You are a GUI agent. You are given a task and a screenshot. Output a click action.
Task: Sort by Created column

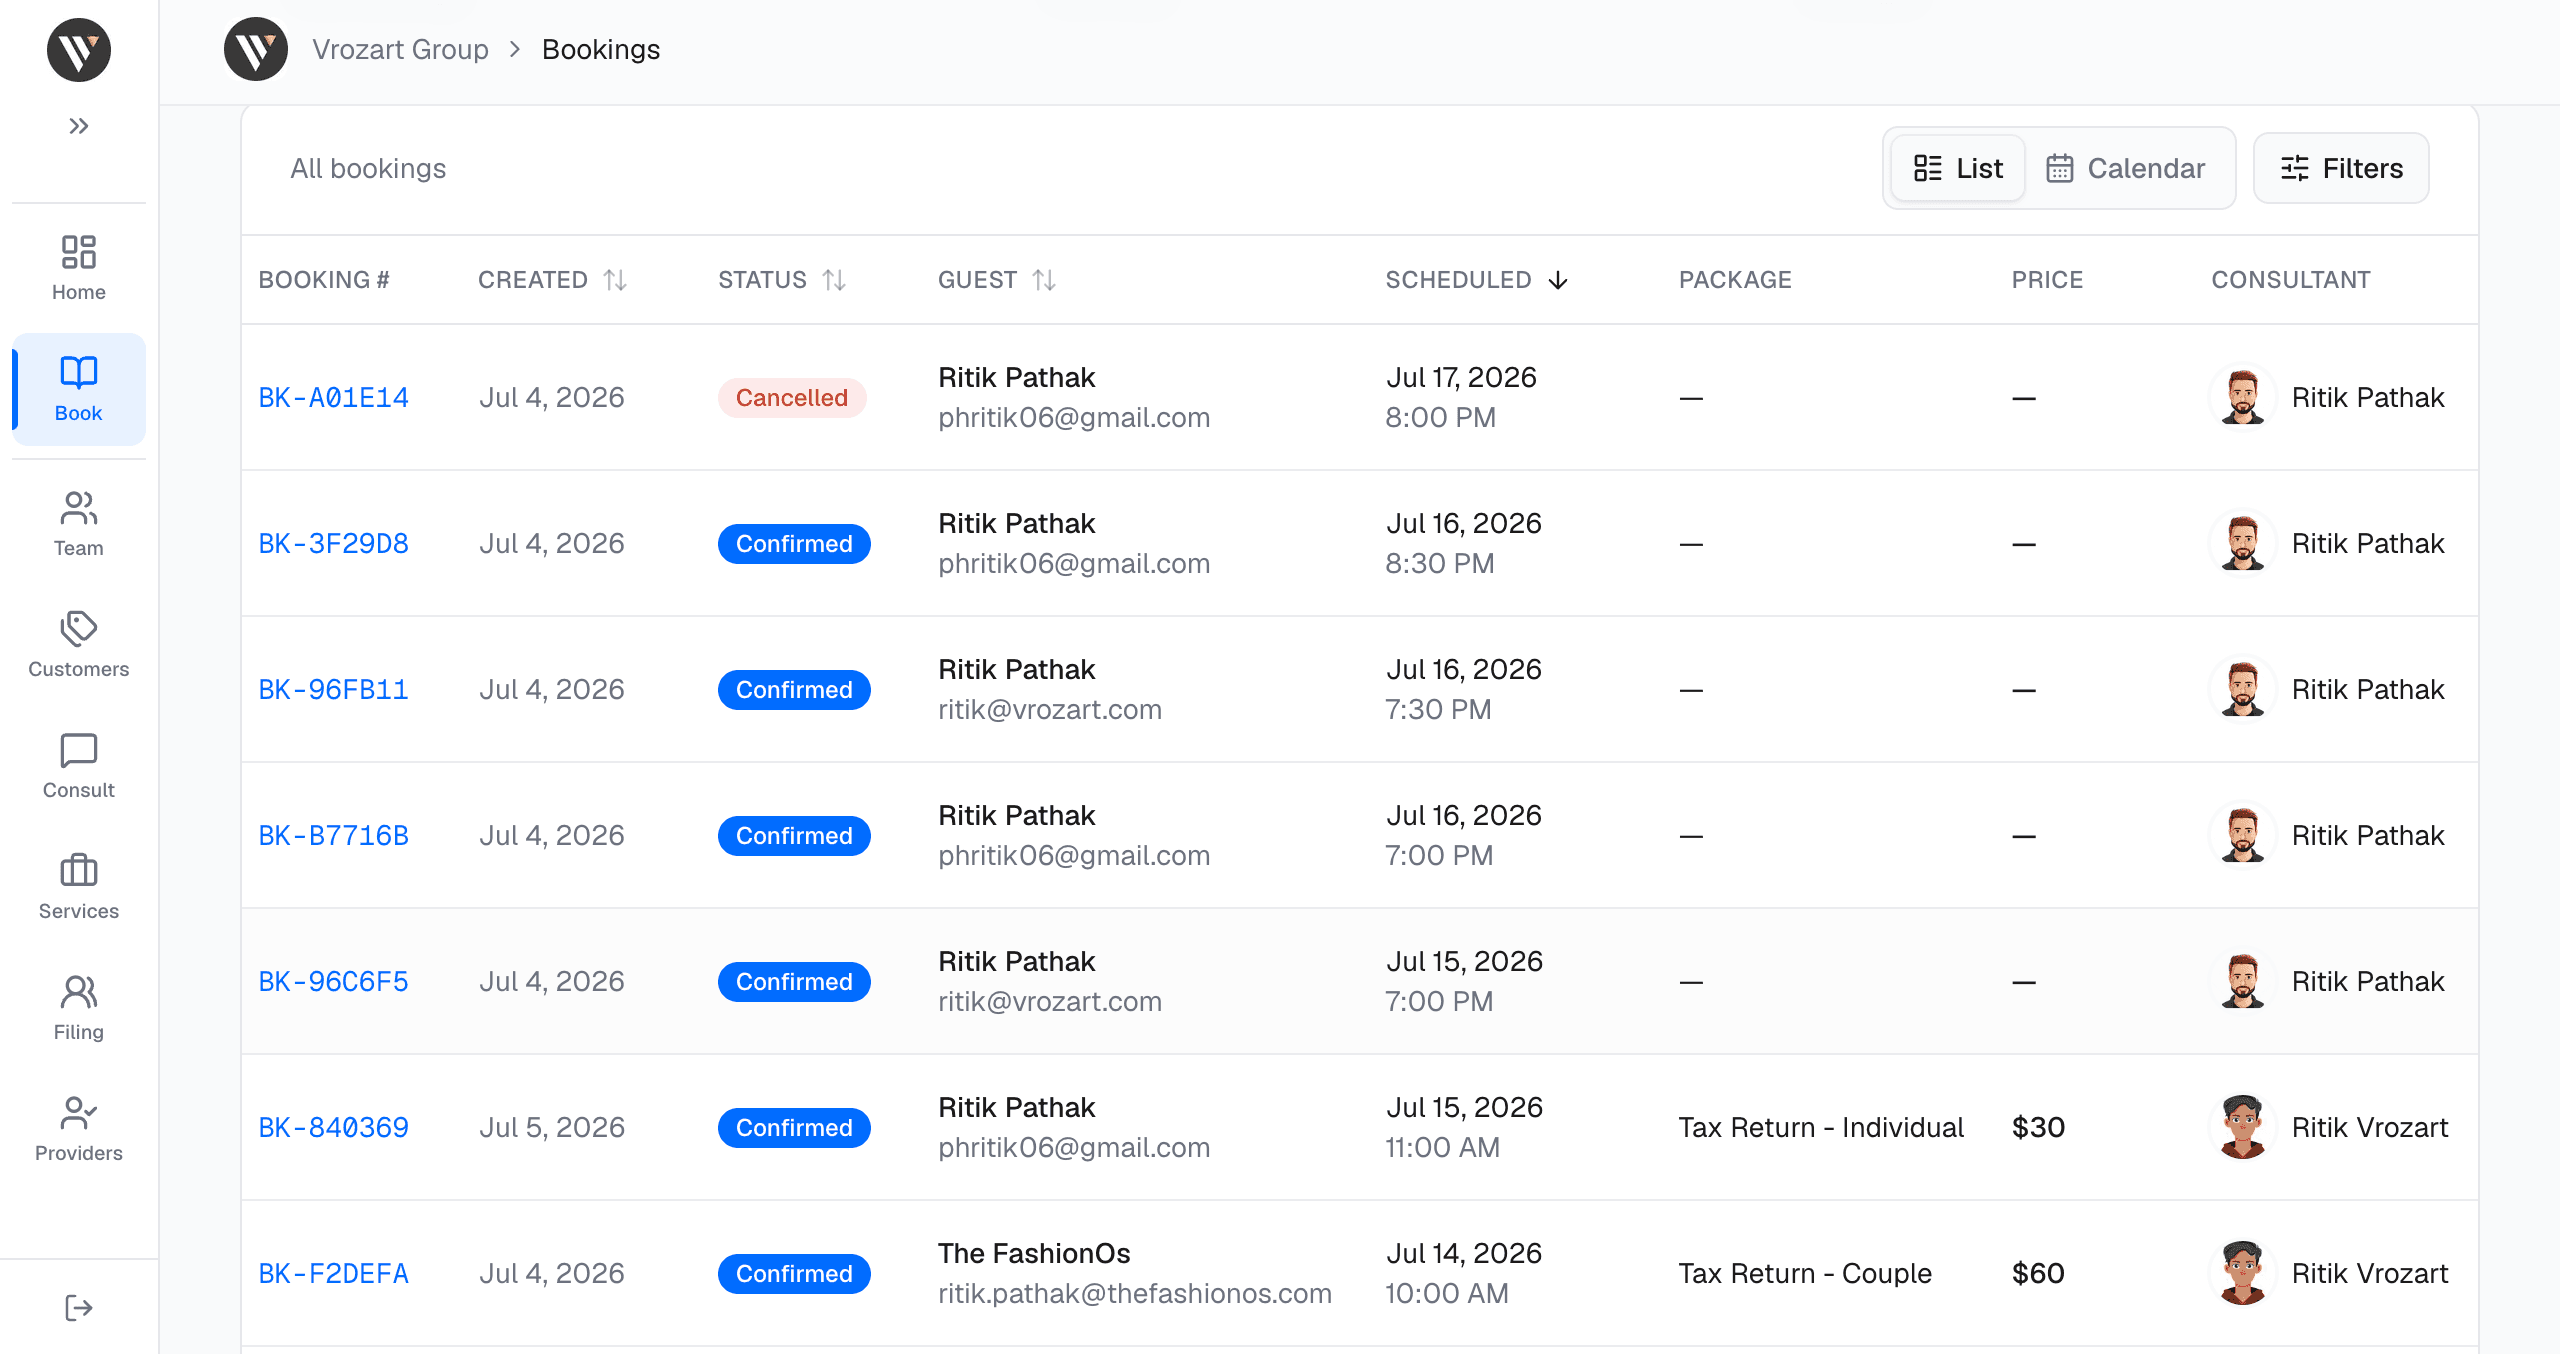coord(552,280)
